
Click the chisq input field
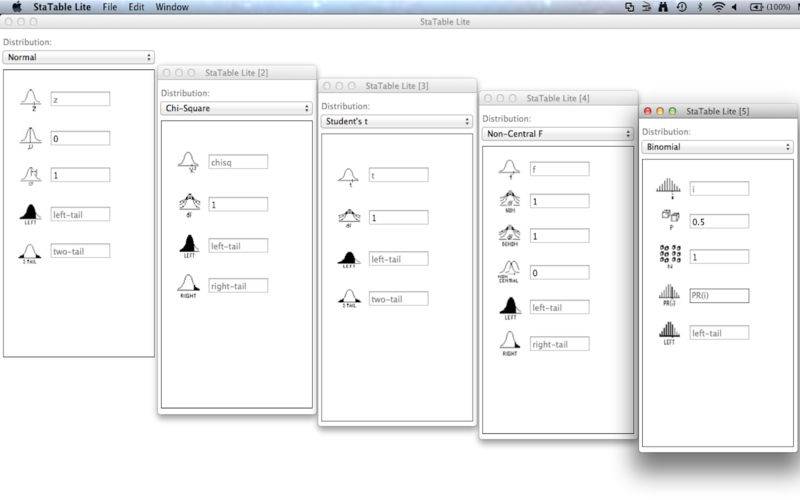click(x=238, y=162)
